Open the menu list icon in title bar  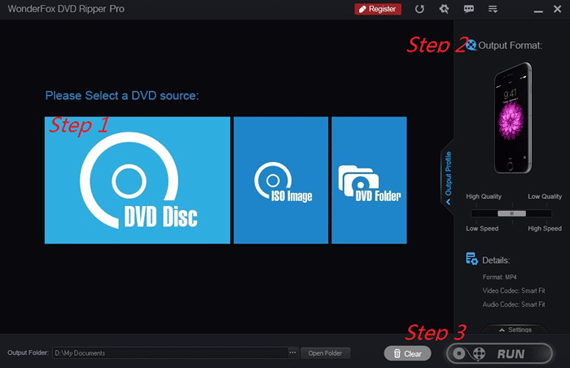coord(493,9)
